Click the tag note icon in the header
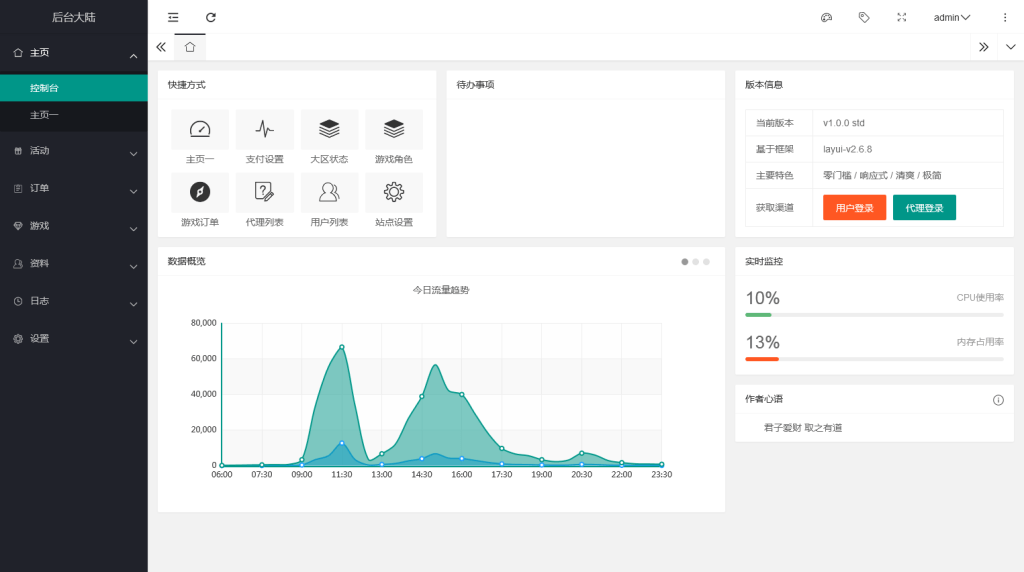Image resolution: width=1024 pixels, height=572 pixels. click(864, 18)
